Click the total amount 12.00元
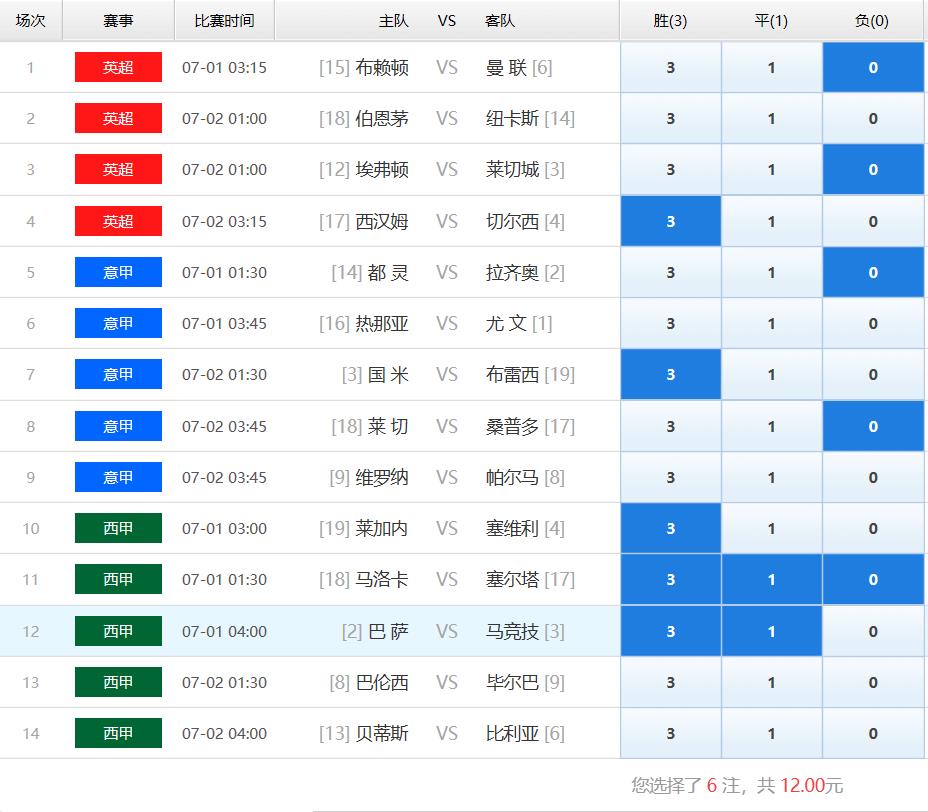The image size is (928, 812). point(811,785)
